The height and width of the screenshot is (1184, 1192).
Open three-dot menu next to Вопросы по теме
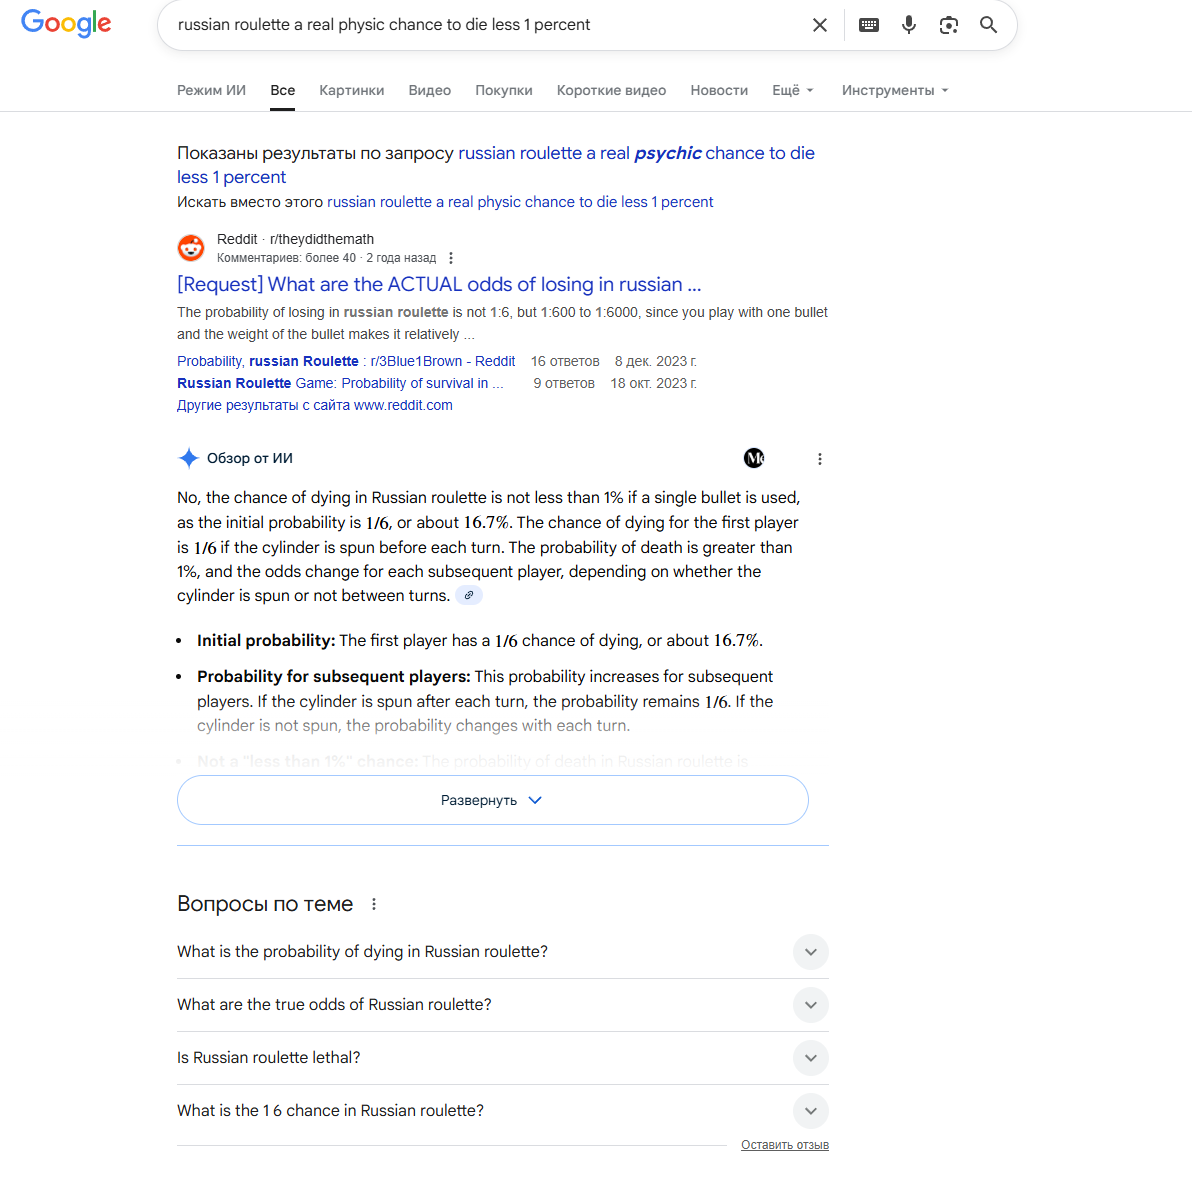click(x=373, y=904)
